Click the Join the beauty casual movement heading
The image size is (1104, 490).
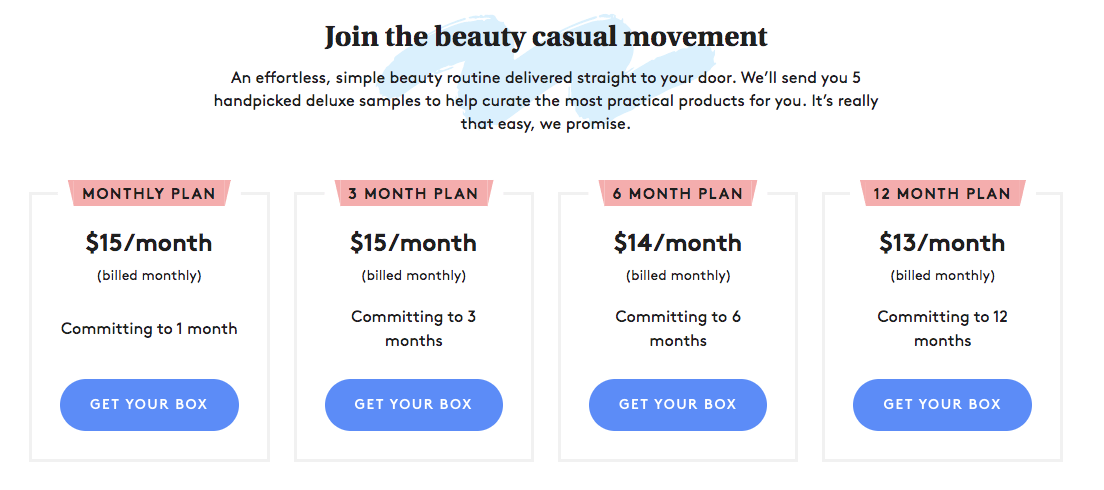[x=546, y=38]
